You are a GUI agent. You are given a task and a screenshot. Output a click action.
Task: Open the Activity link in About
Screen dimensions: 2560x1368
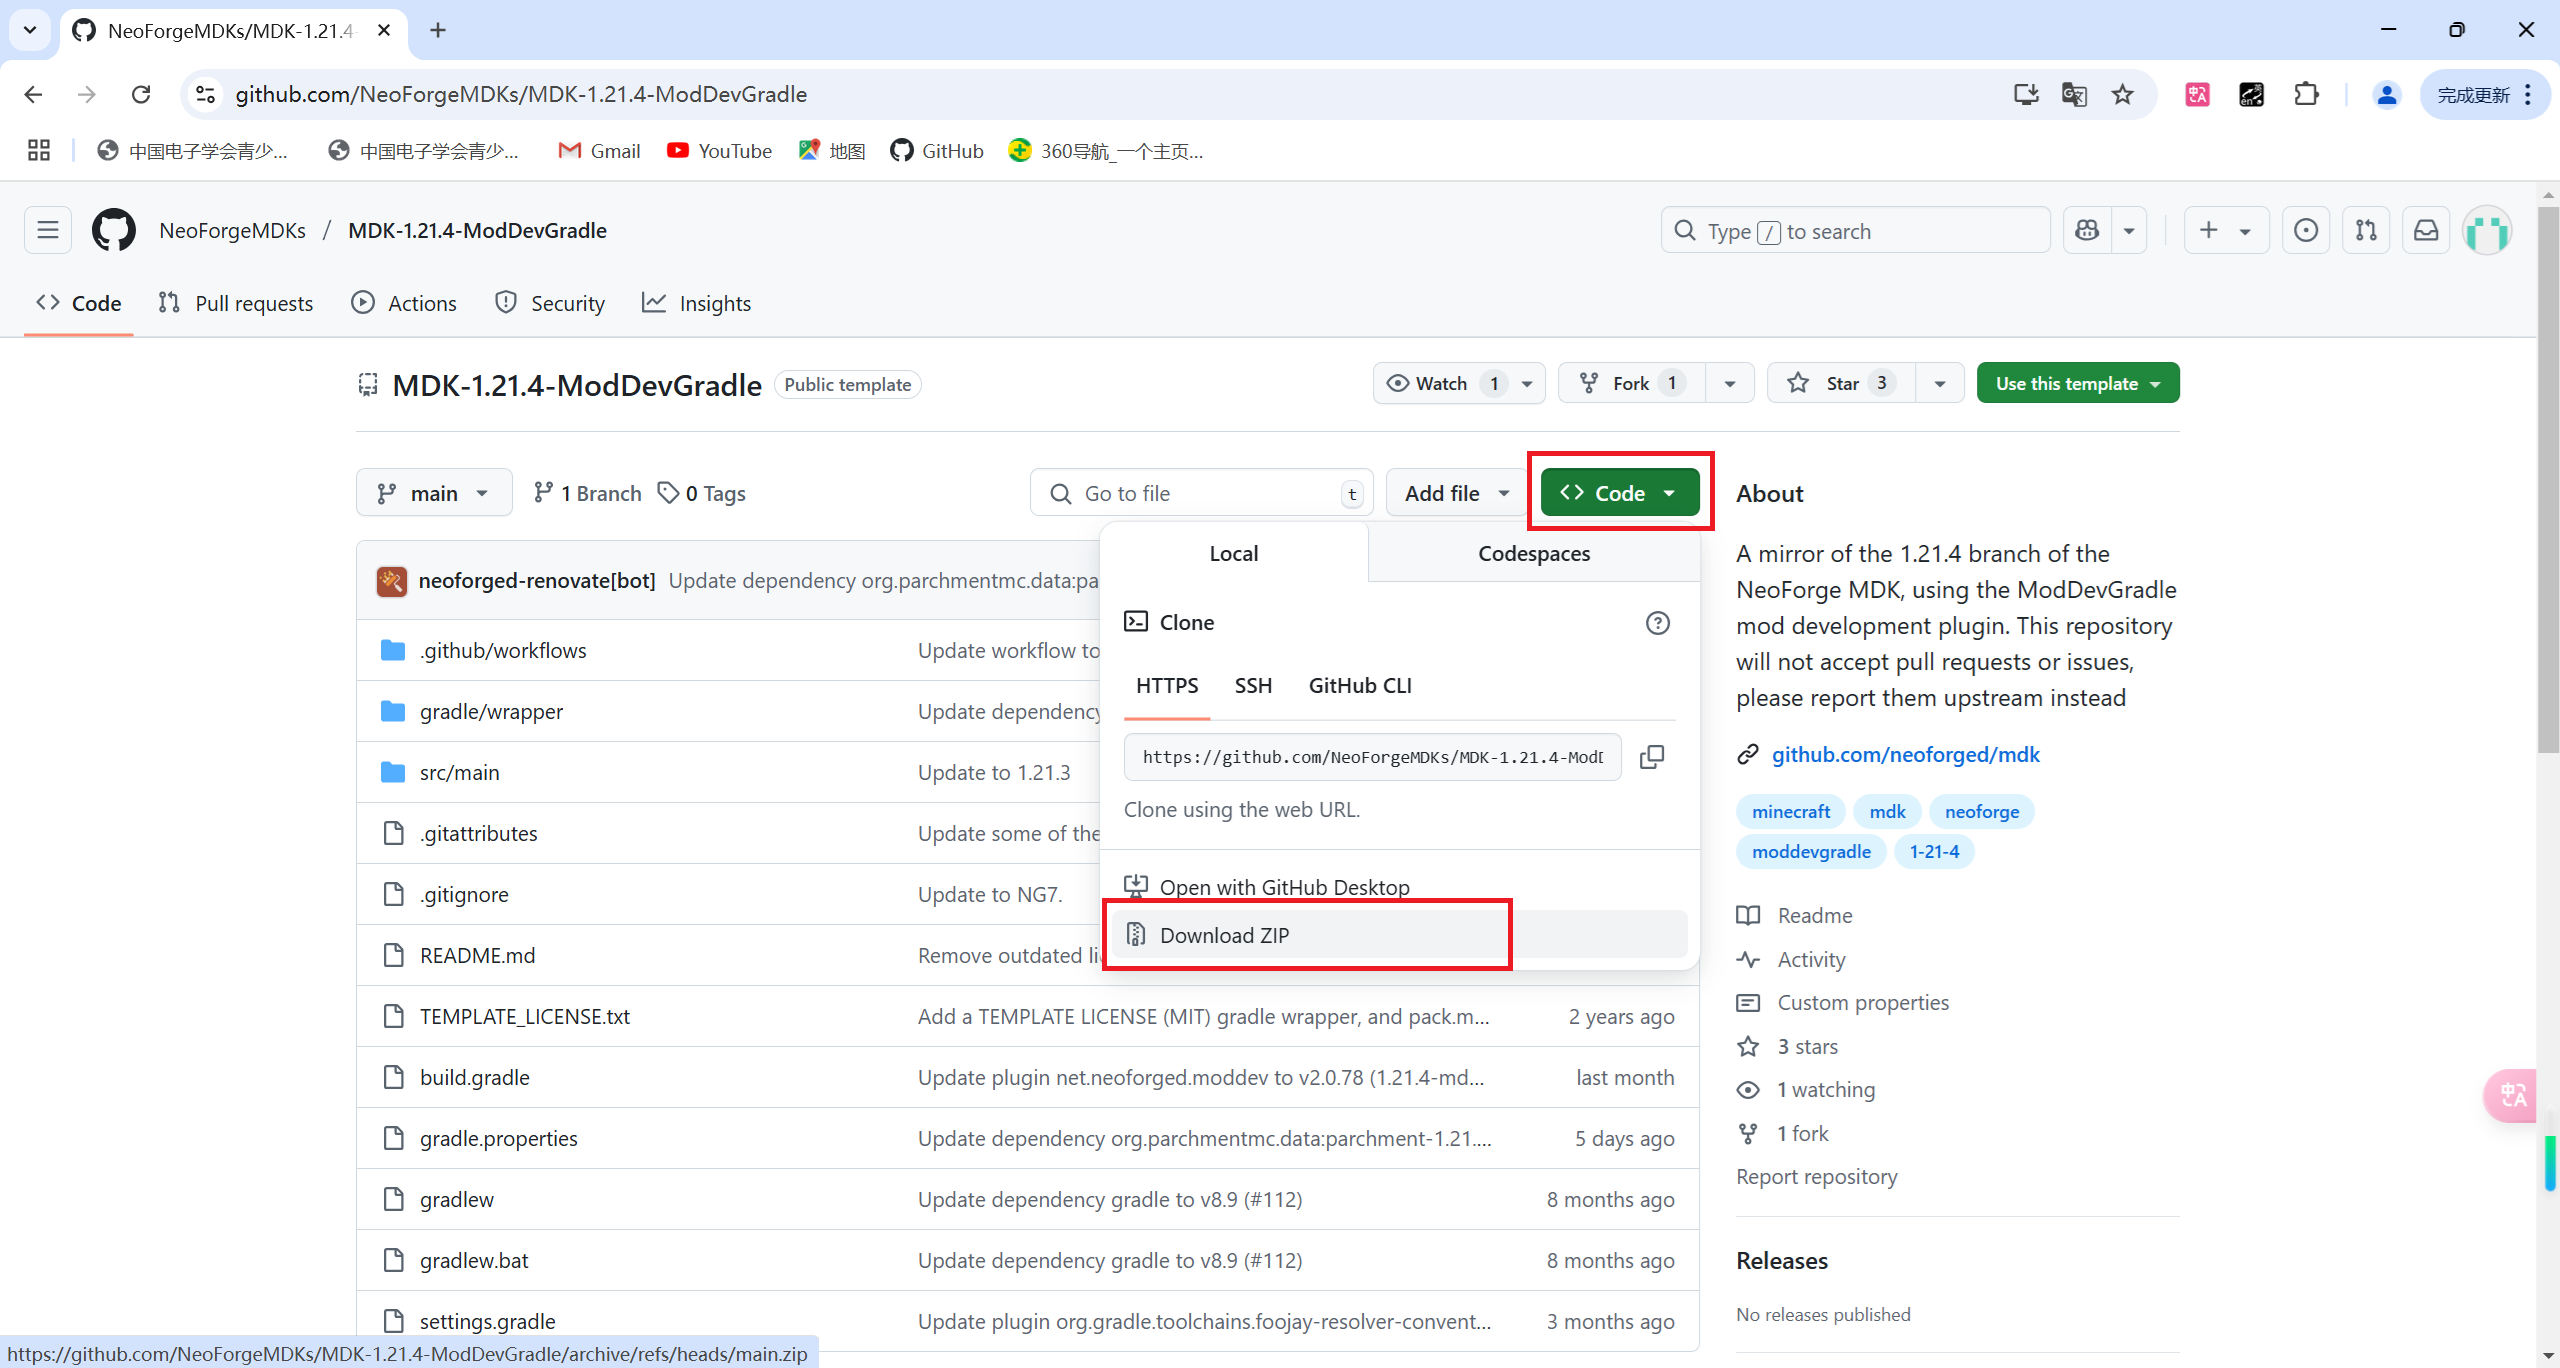point(1811,960)
